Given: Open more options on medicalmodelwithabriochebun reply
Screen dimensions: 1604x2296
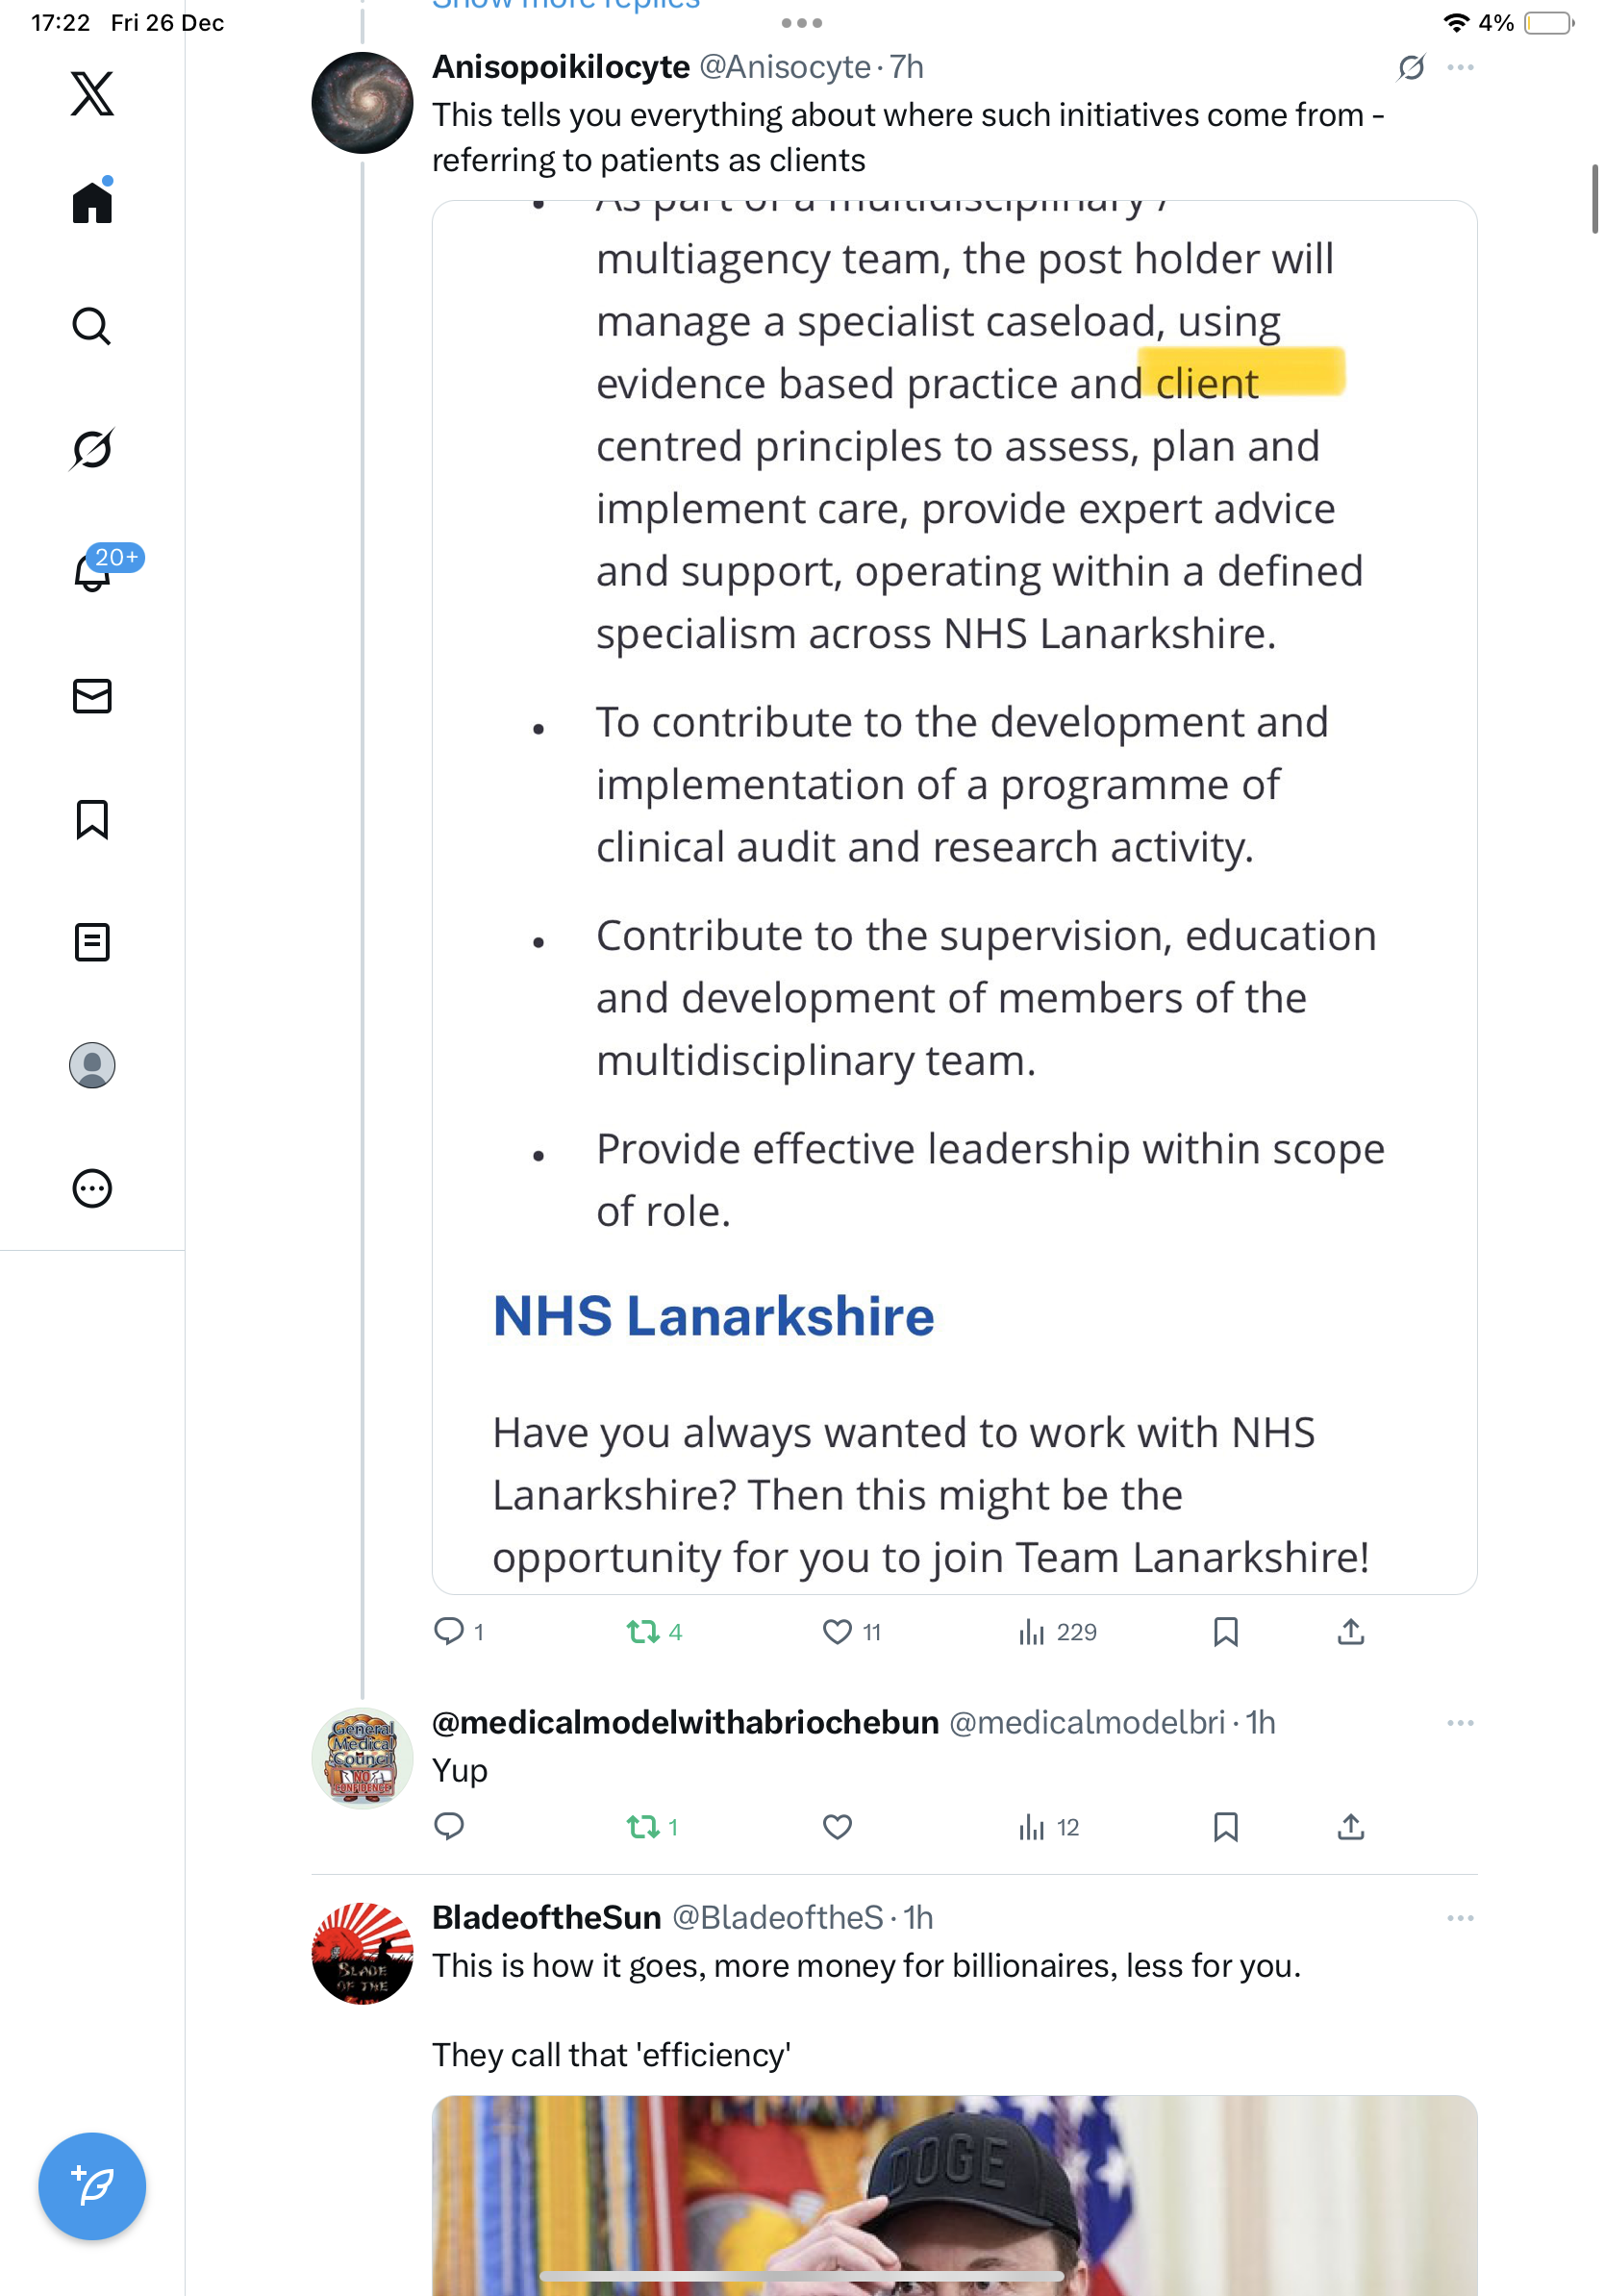Looking at the screenshot, I should [1460, 1723].
